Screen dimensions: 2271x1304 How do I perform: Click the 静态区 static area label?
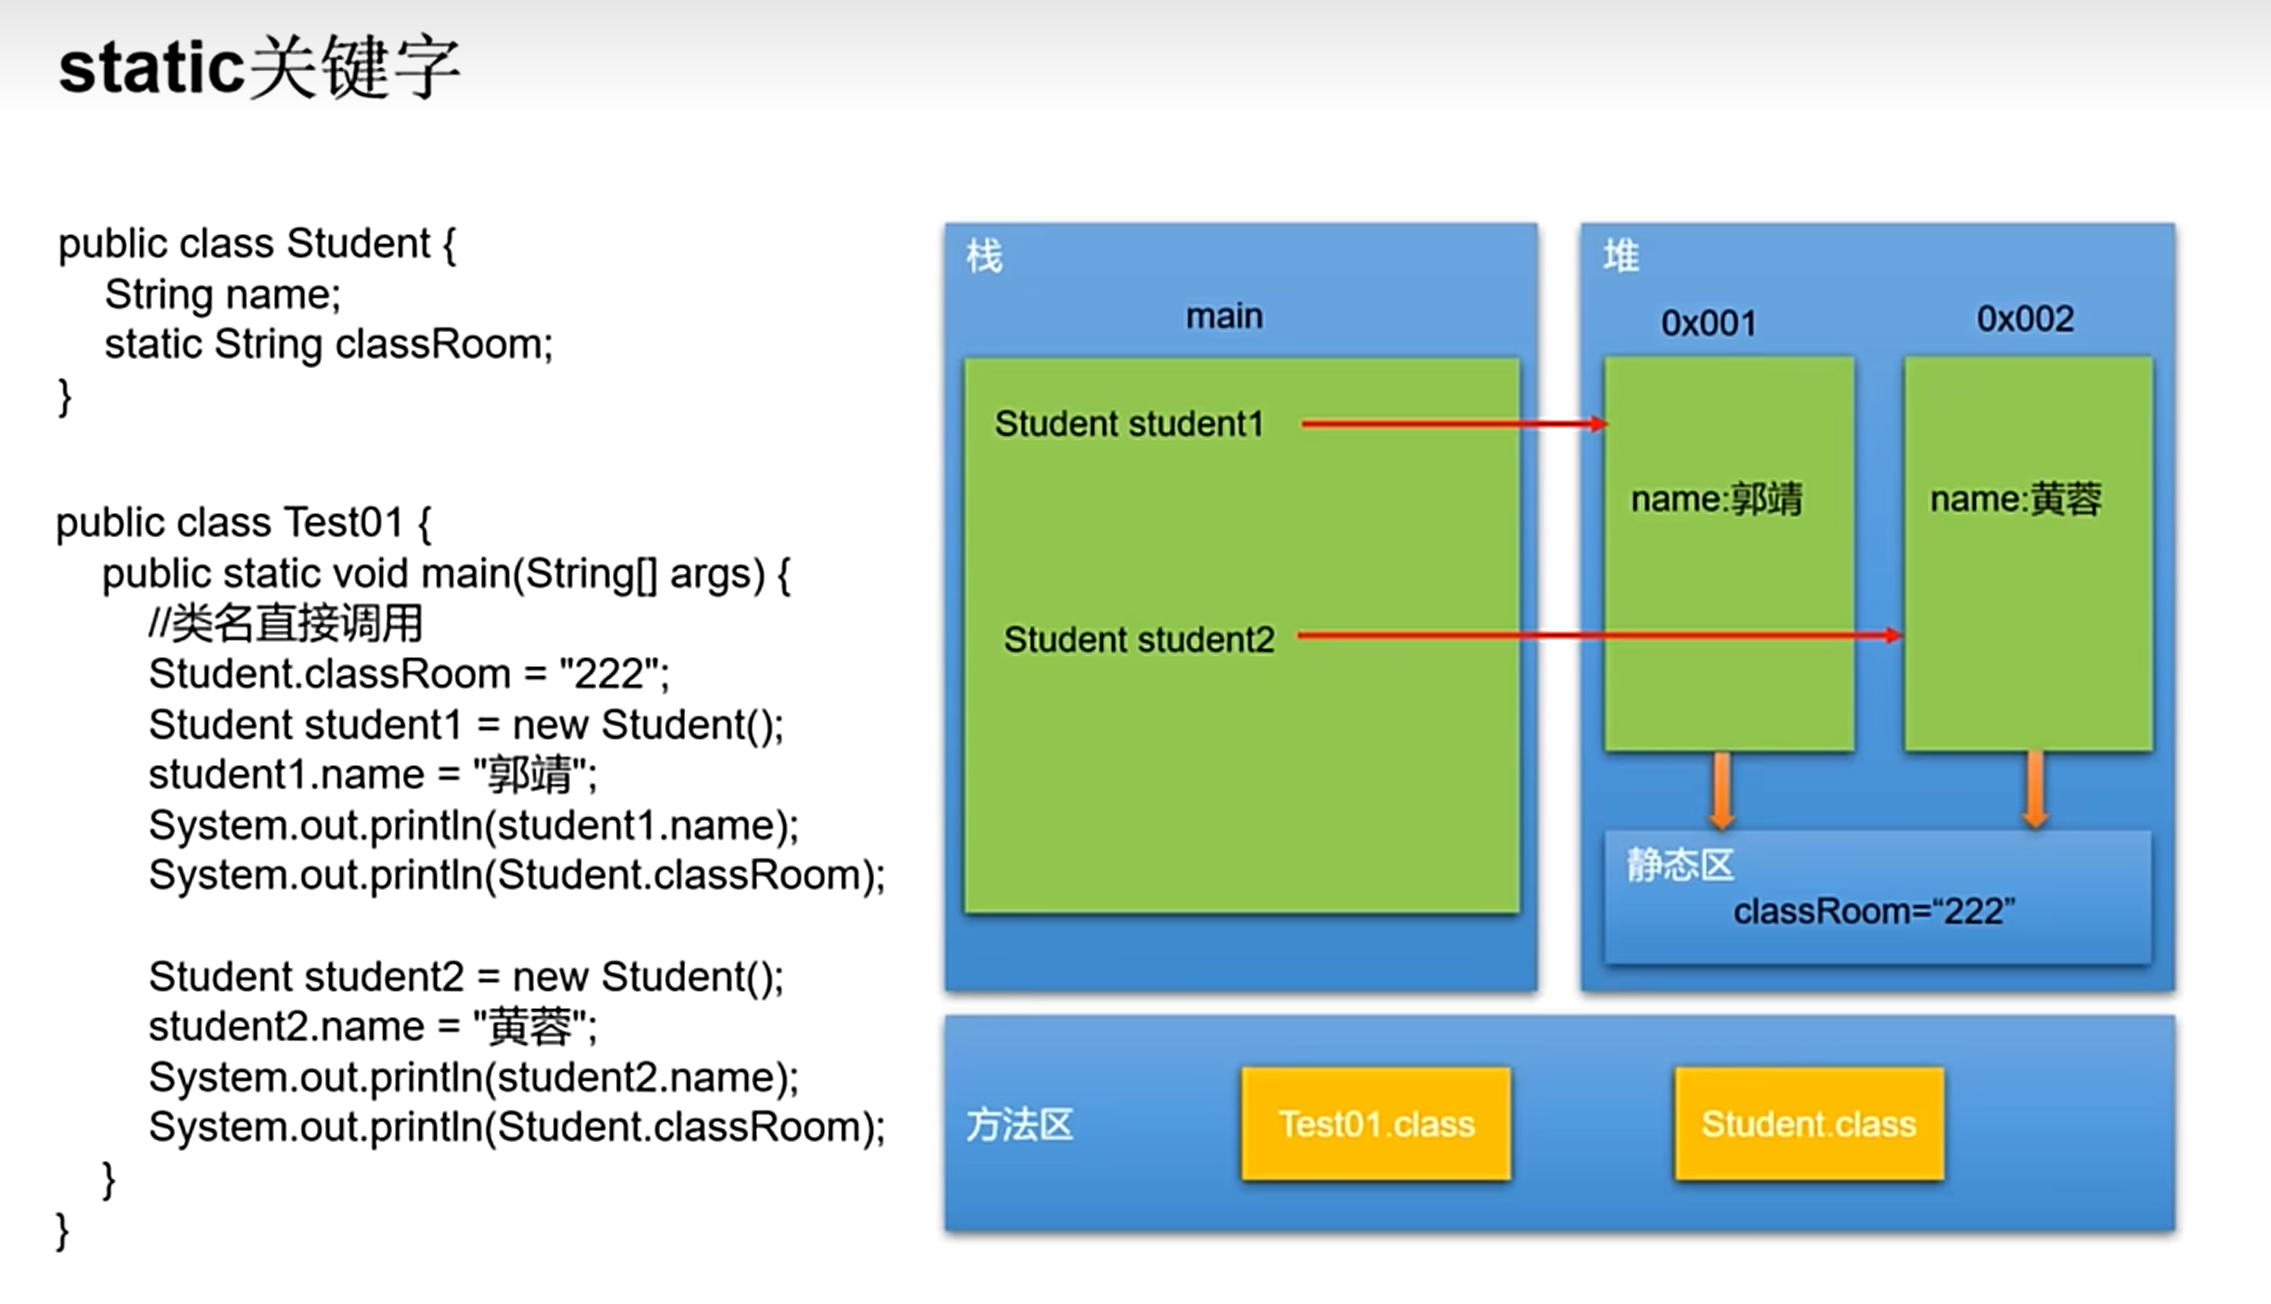(1680, 865)
